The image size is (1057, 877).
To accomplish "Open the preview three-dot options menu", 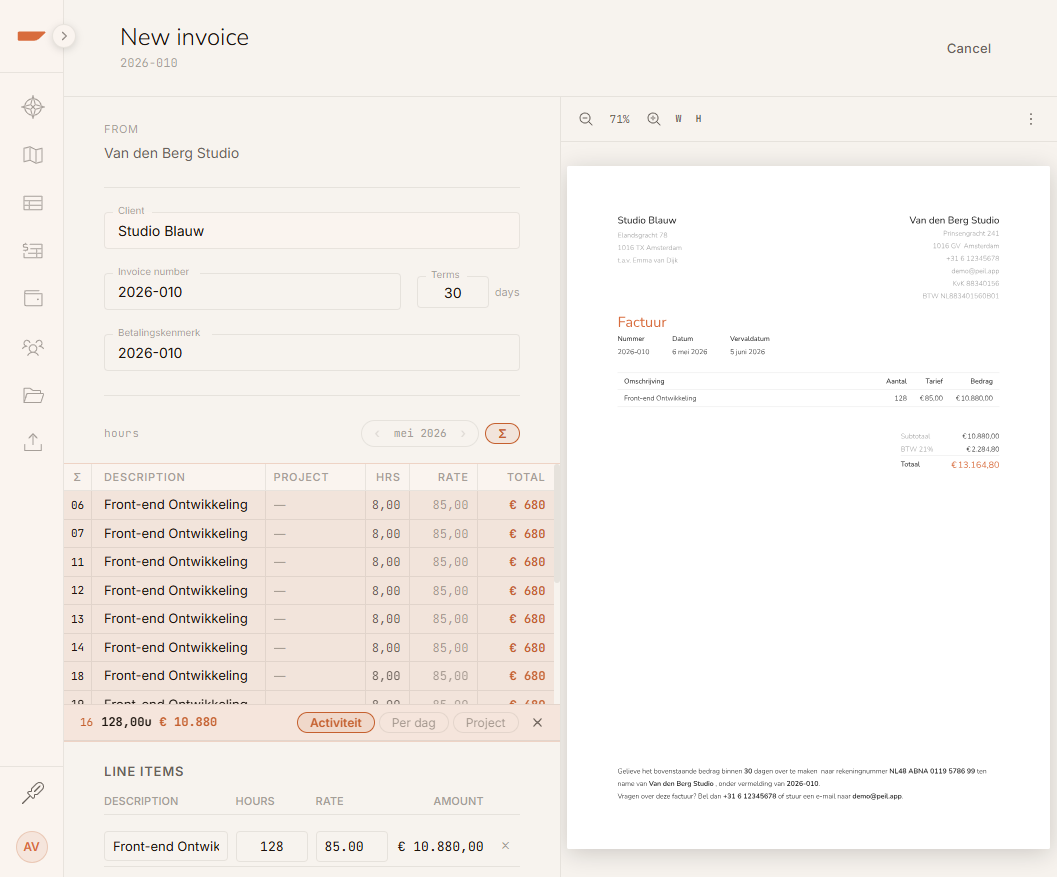I will [x=1031, y=119].
